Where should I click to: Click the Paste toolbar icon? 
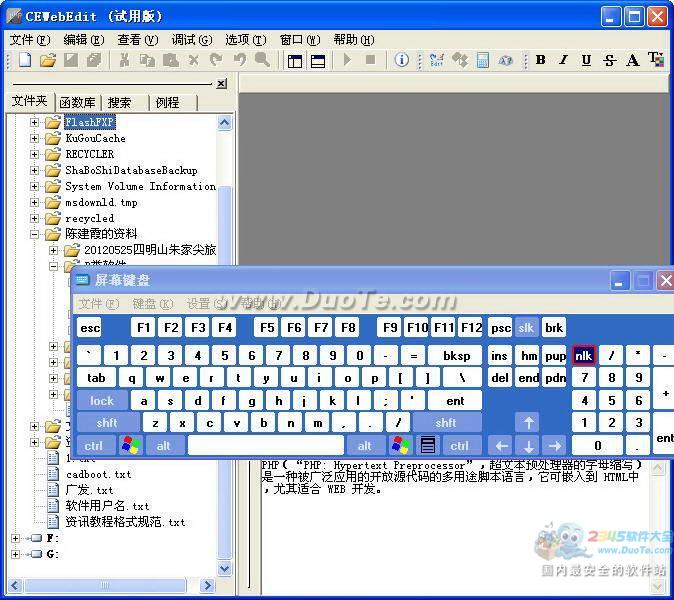pyautogui.click(x=171, y=60)
